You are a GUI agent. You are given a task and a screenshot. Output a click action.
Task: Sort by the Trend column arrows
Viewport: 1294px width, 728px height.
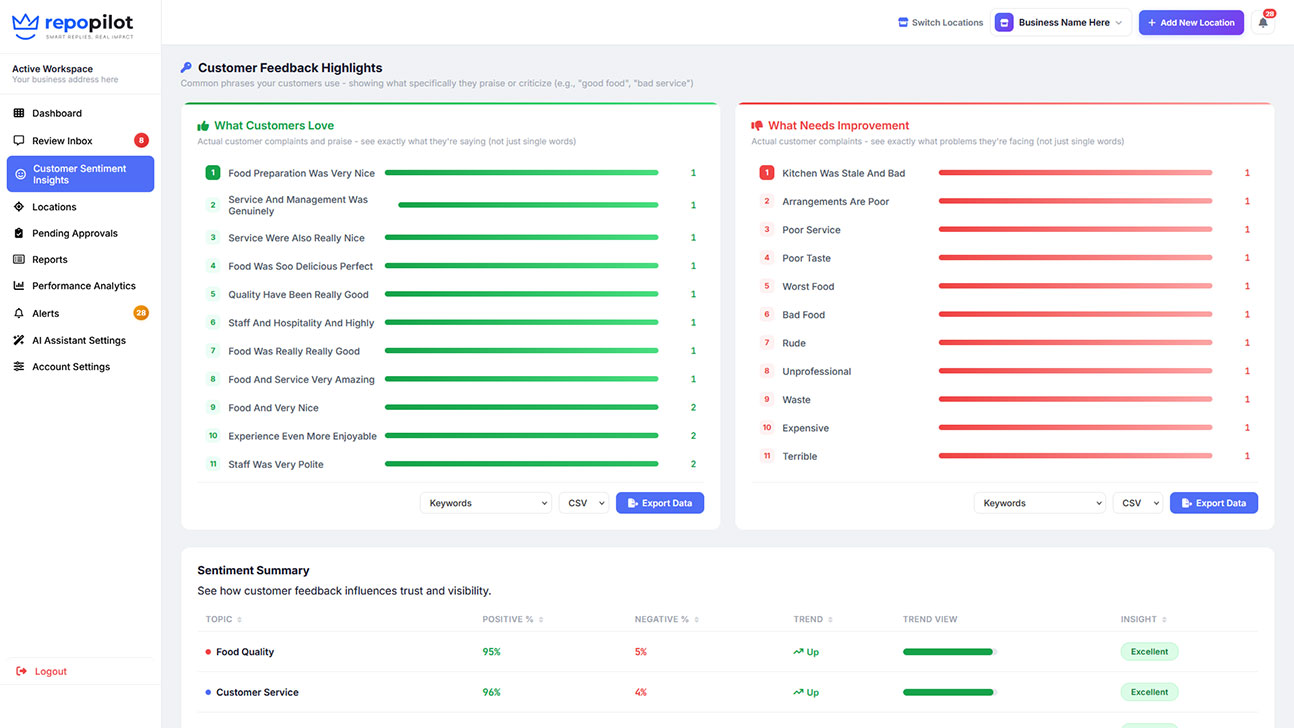832,620
